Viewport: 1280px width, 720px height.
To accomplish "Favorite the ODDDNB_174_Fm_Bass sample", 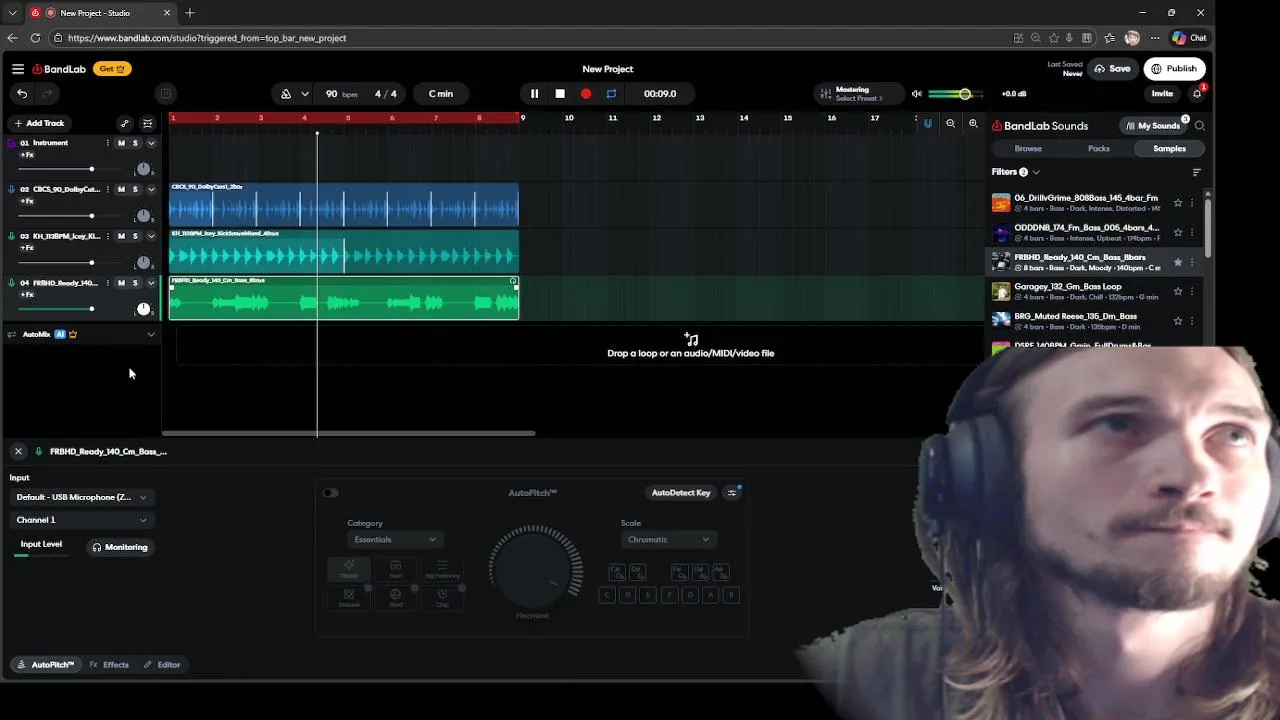I will tap(1178, 232).
